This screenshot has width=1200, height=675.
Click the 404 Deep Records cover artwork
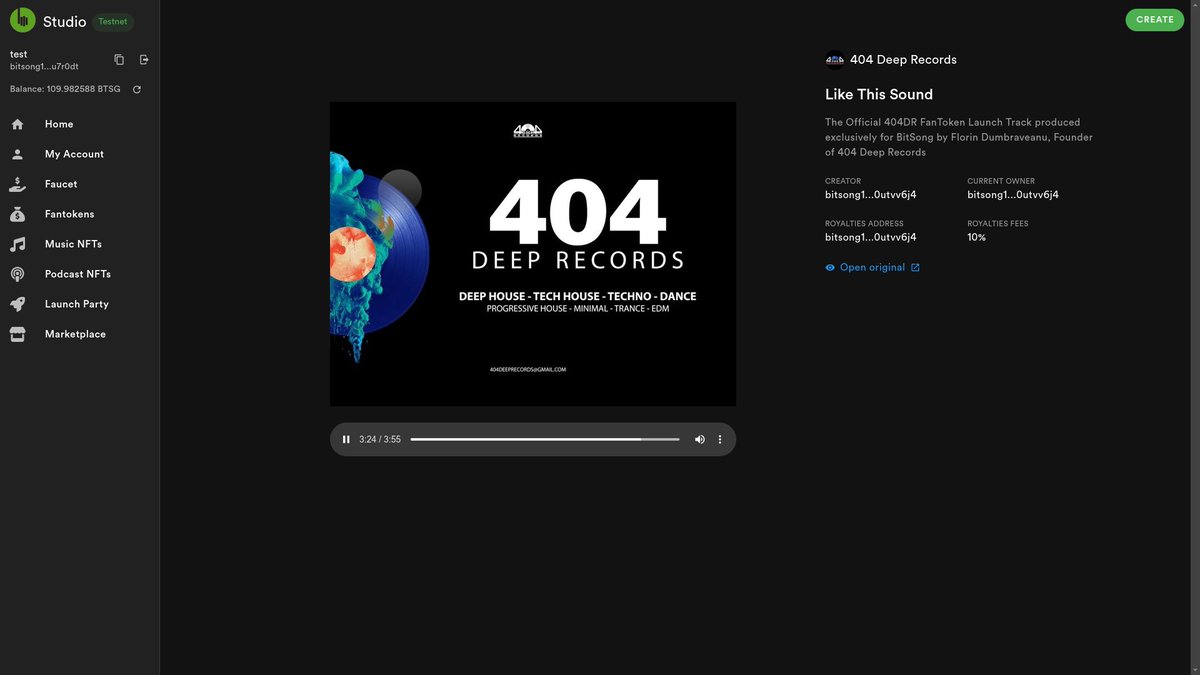(x=533, y=254)
